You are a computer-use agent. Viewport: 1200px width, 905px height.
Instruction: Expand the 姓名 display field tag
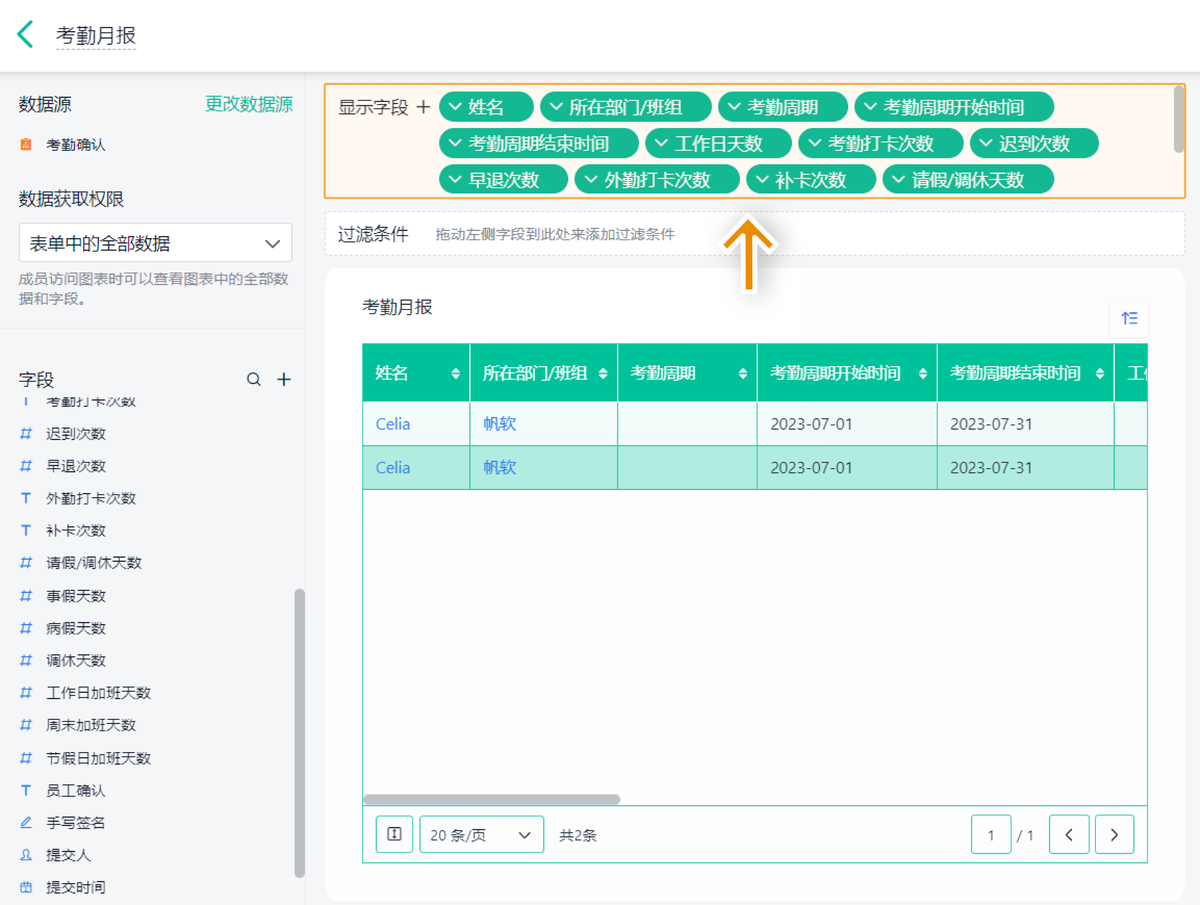[455, 107]
